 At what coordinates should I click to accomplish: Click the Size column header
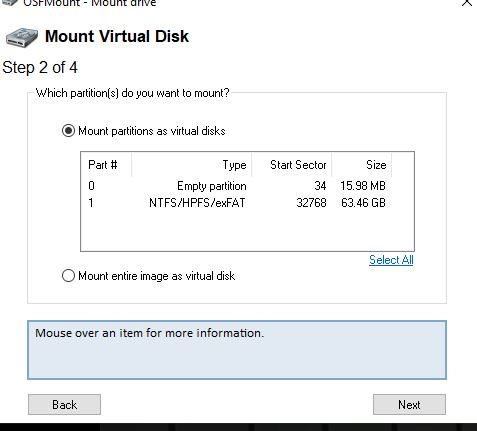click(x=362, y=165)
